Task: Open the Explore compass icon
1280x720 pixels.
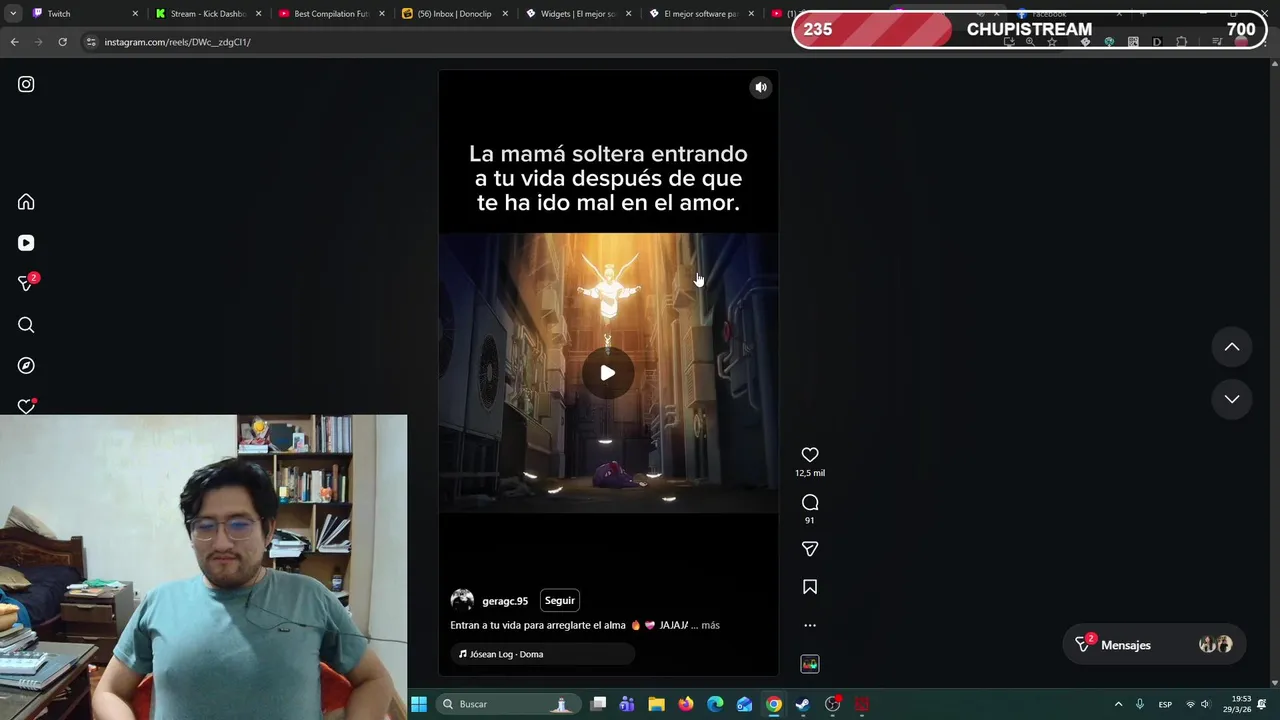Action: coord(26,366)
